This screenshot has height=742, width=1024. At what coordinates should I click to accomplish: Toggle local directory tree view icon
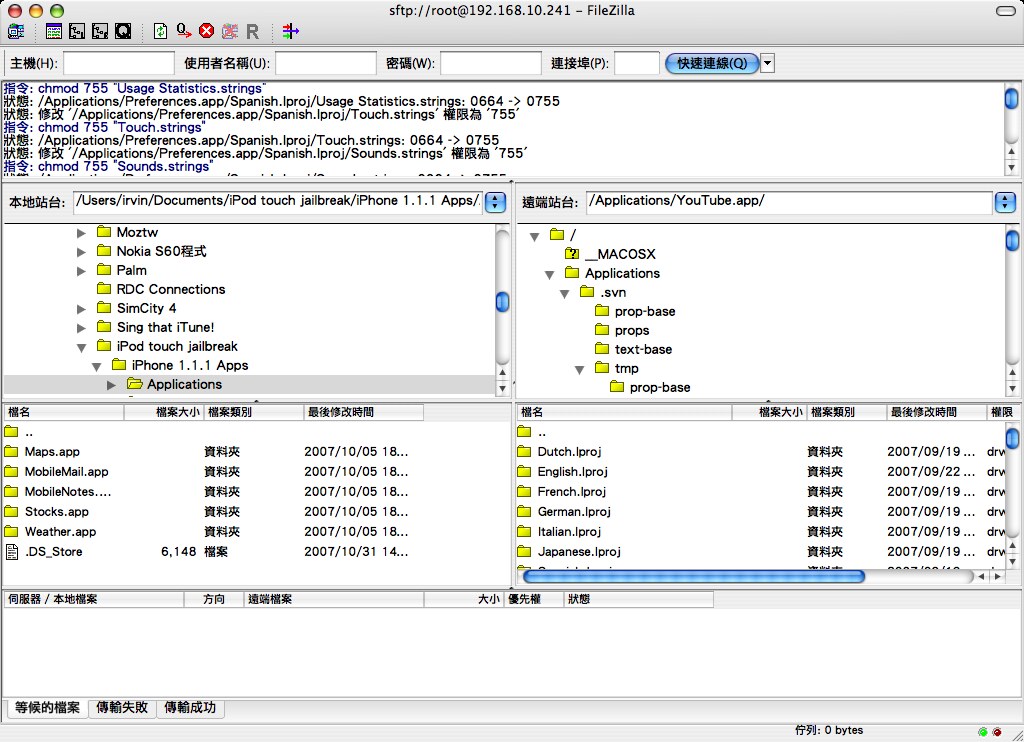coord(77,31)
